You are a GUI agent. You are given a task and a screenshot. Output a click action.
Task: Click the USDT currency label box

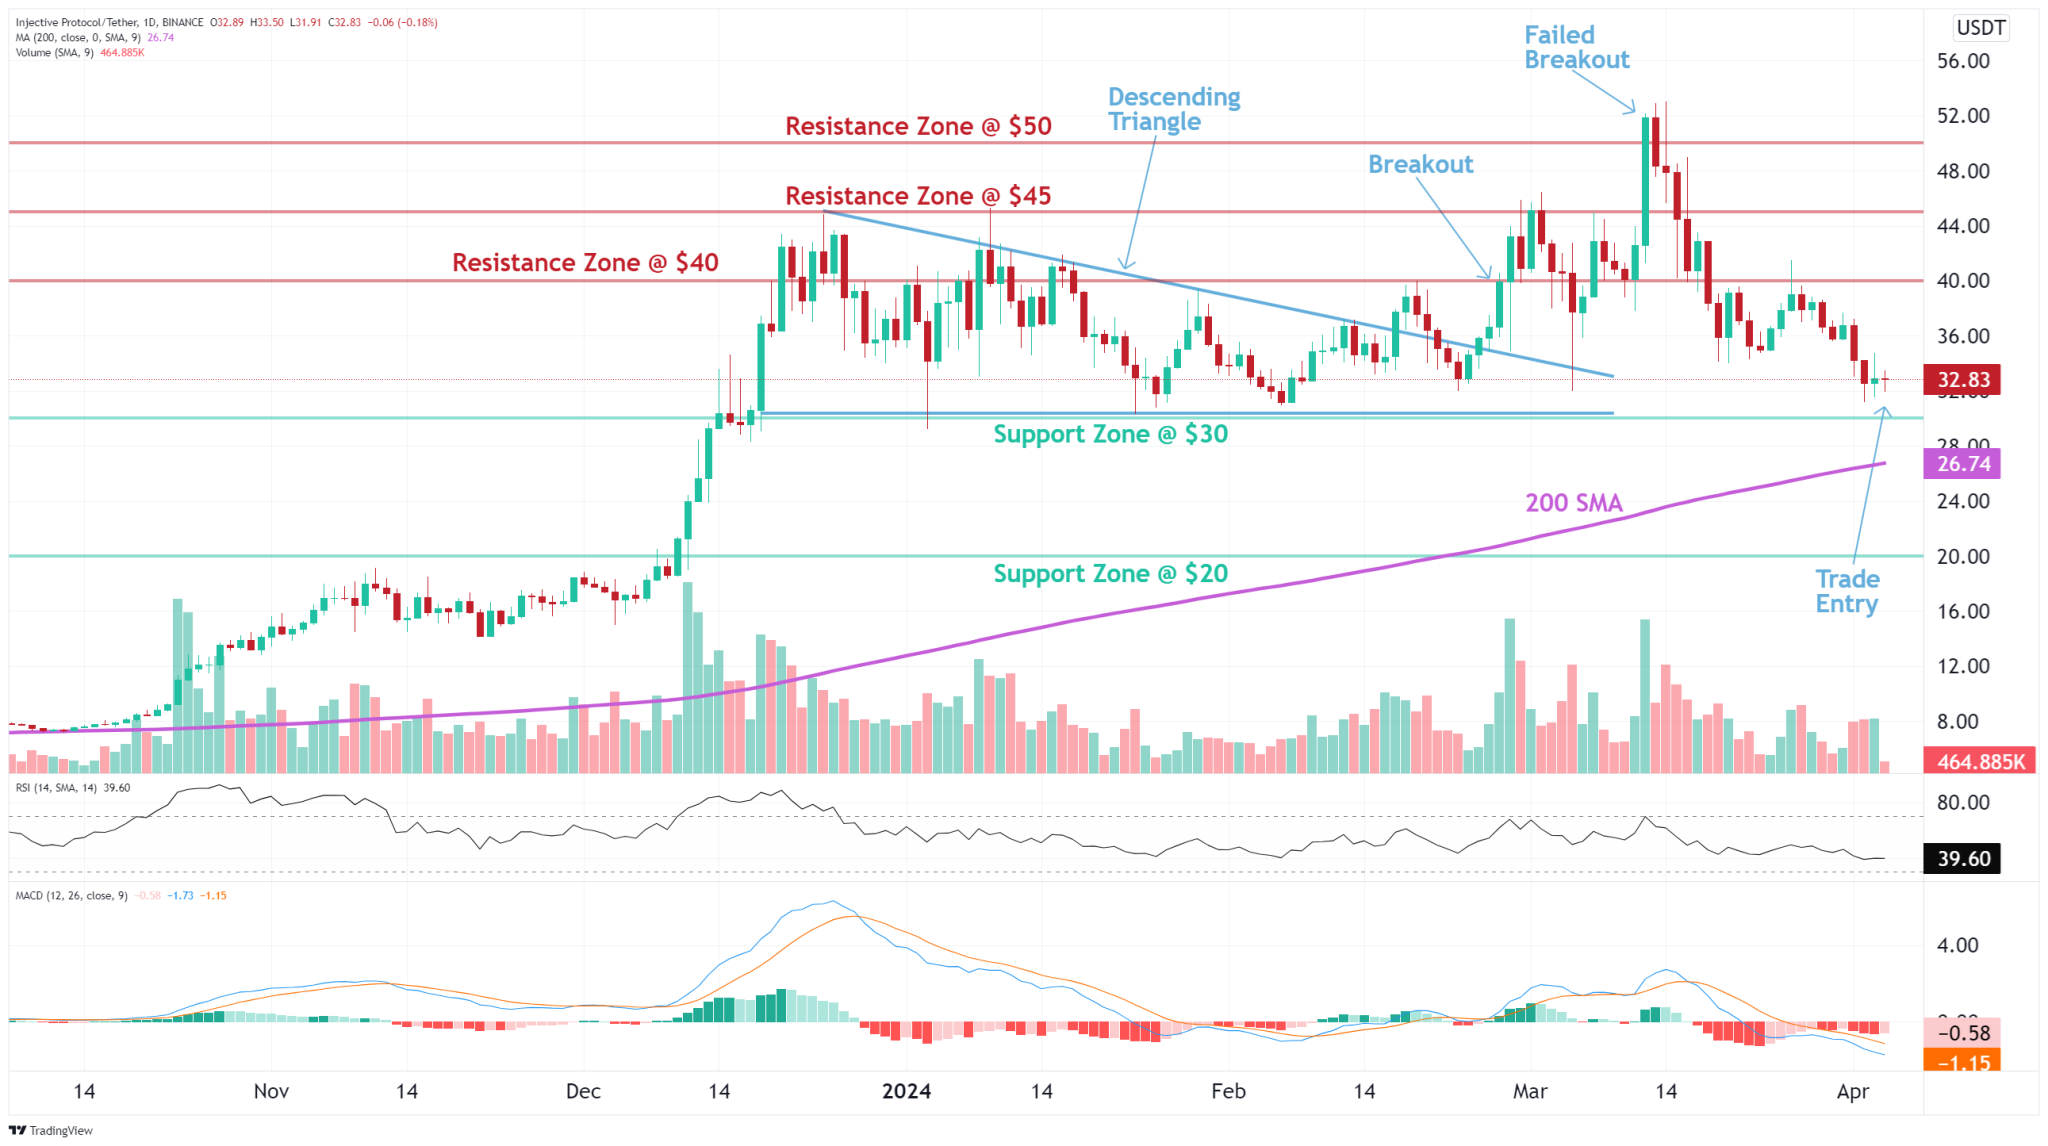[x=1980, y=27]
